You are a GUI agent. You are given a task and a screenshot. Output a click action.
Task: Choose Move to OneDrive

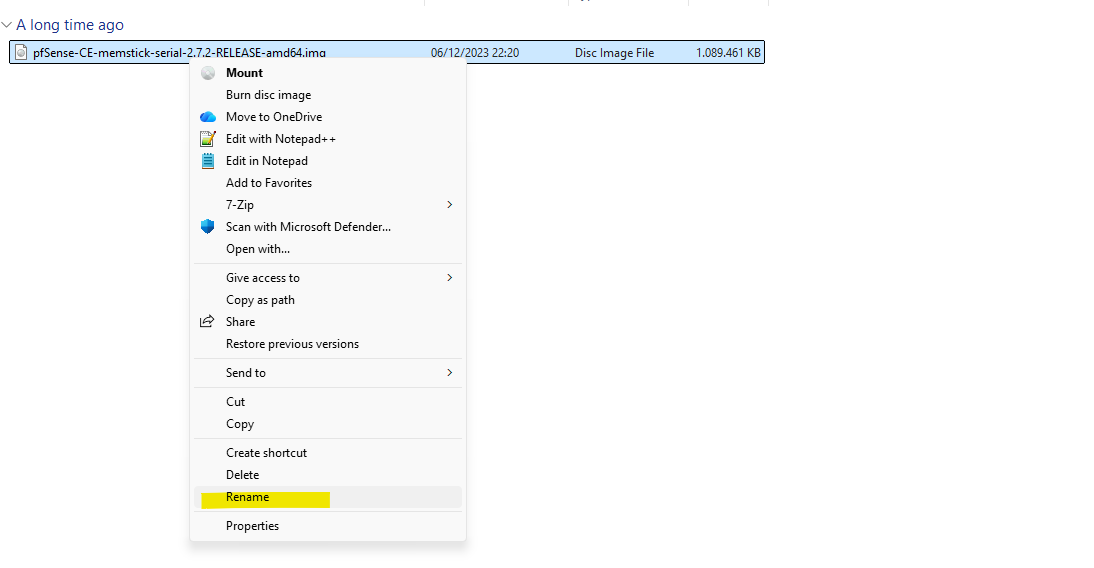(x=328, y=117)
